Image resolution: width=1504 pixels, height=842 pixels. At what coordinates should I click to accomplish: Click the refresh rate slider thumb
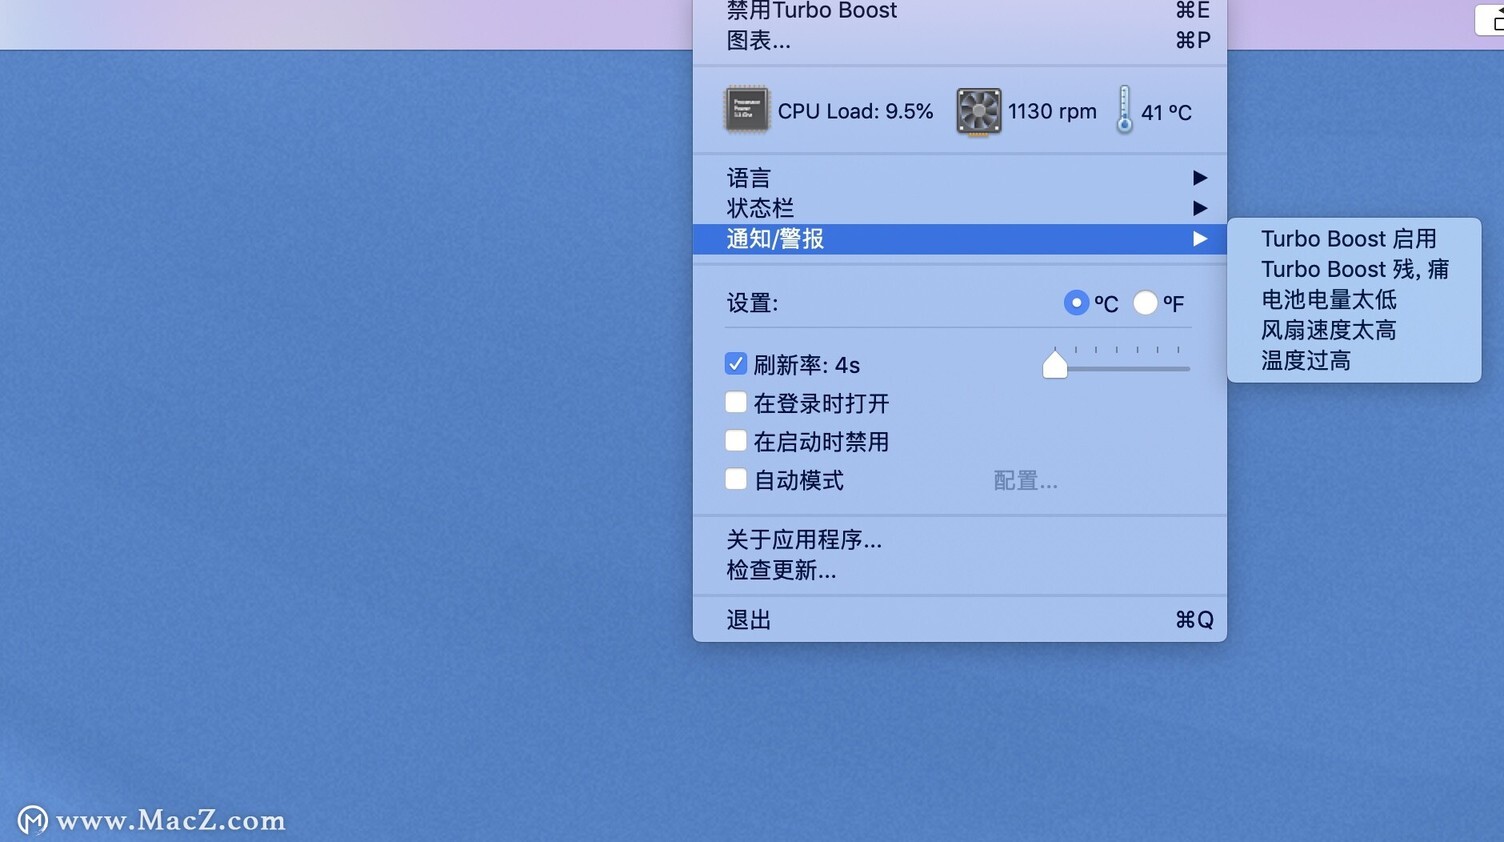click(1055, 364)
